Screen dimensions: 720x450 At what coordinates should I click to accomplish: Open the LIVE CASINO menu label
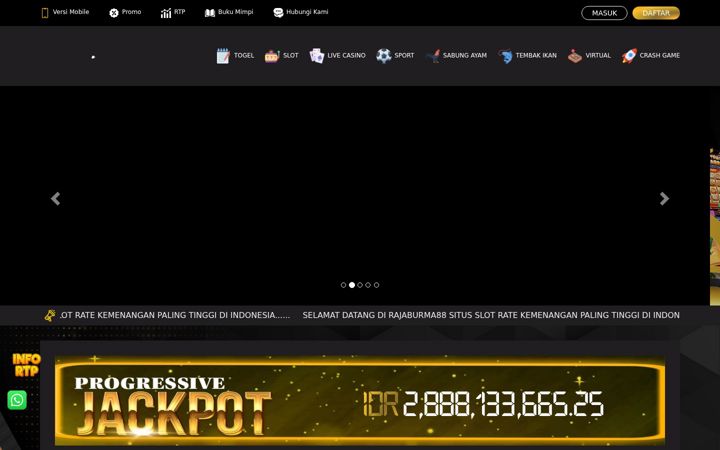347,56
